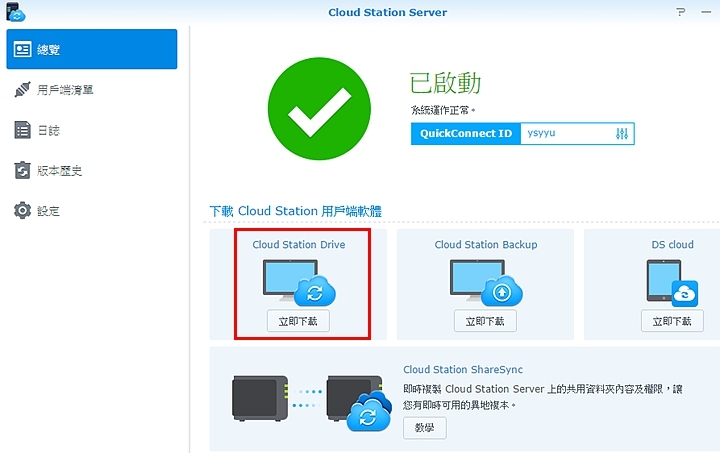This screenshot has width=720, height=453.
Task: Click the Cloud Station Drive monitor icon
Action: pyautogui.click(x=298, y=282)
